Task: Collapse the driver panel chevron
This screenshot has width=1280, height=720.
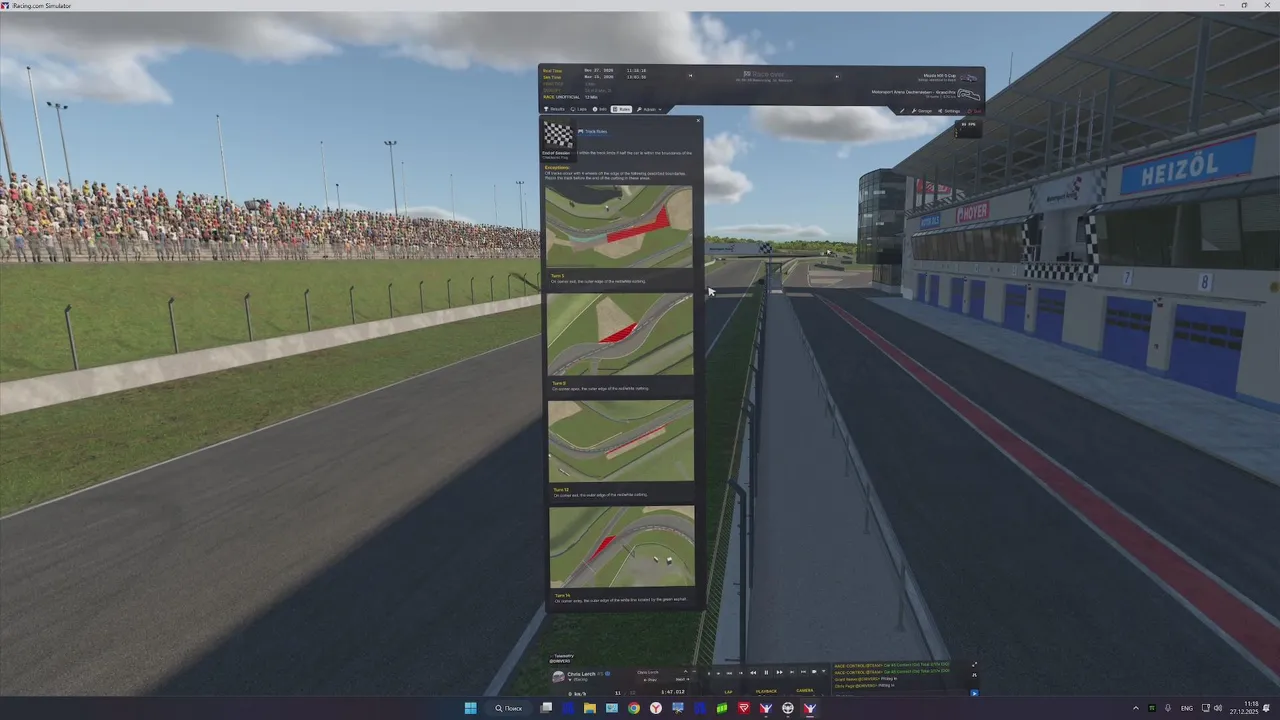Action: [x=685, y=671]
